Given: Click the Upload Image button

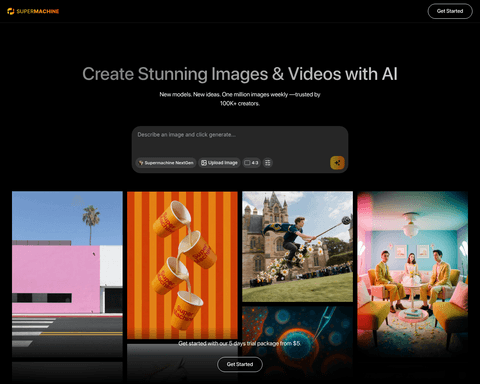Looking at the screenshot, I should point(219,163).
